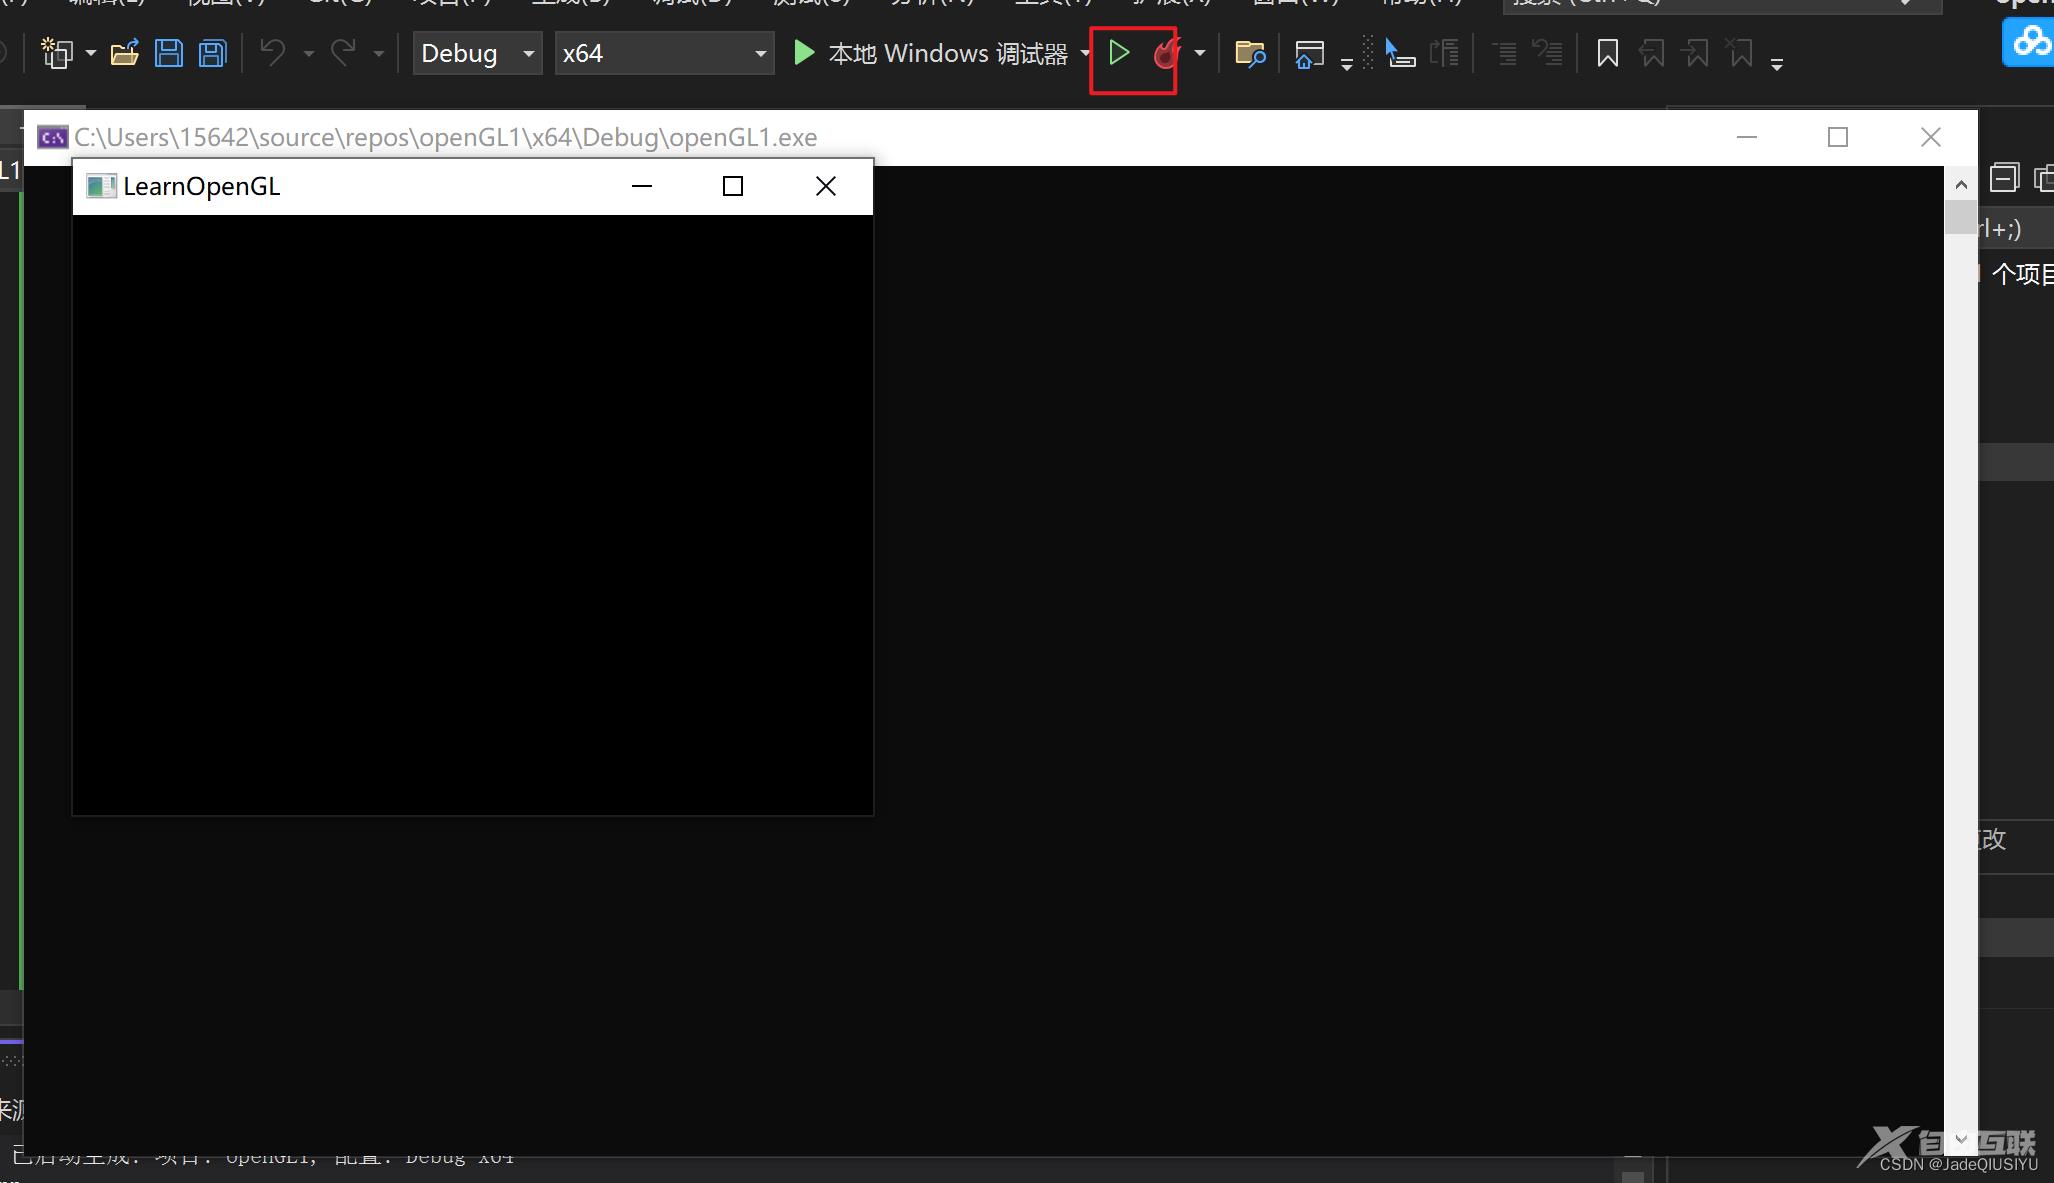Click the indent lines toolbar icon

(x=1505, y=53)
